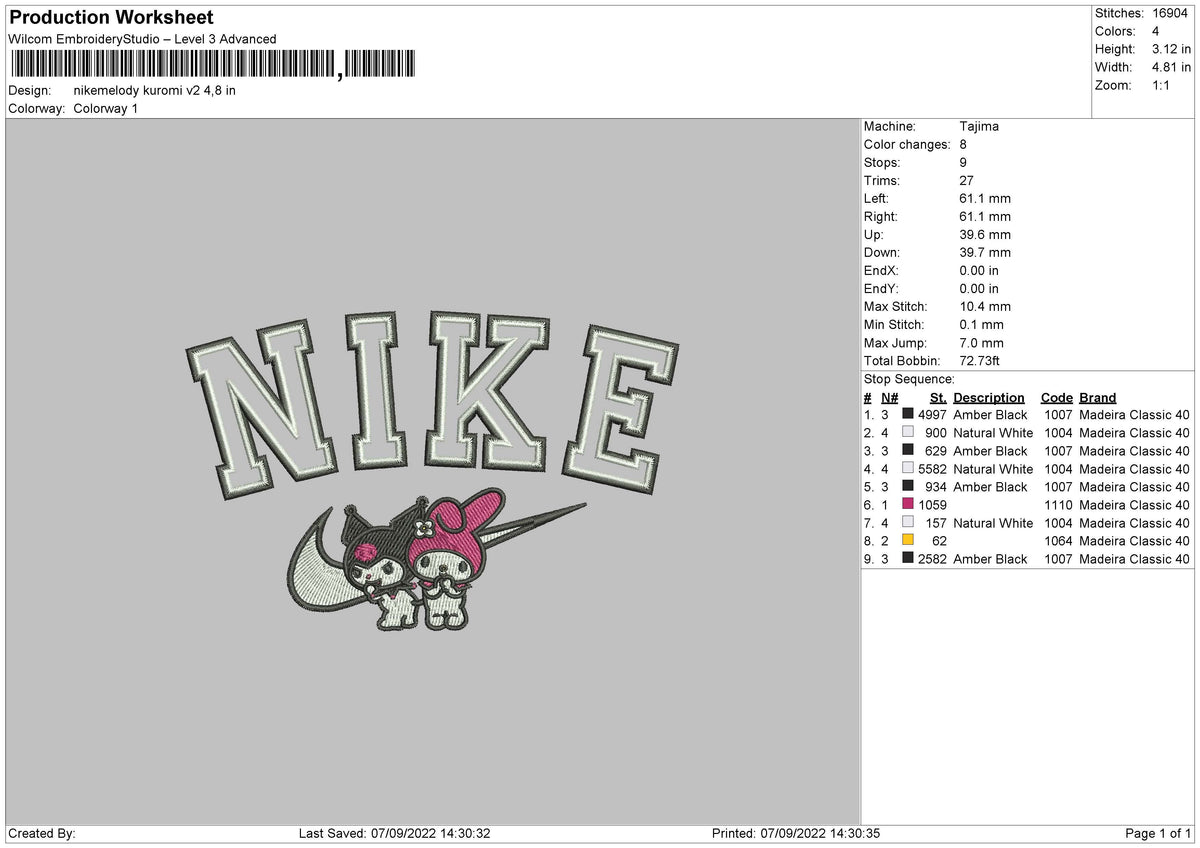
Task: Select the yellow color swatch in stop 8
Action: (908, 541)
